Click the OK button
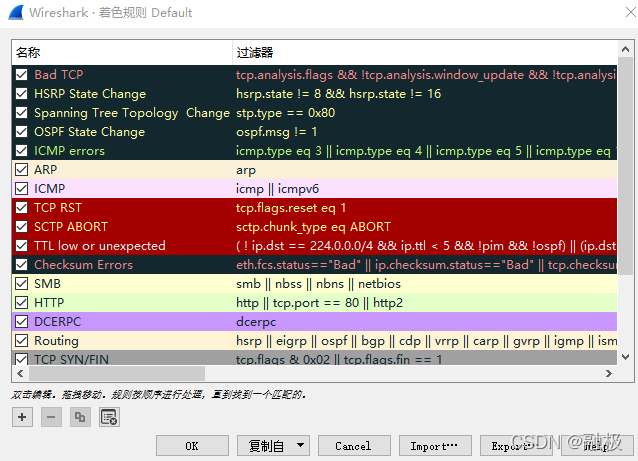 pos(192,446)
